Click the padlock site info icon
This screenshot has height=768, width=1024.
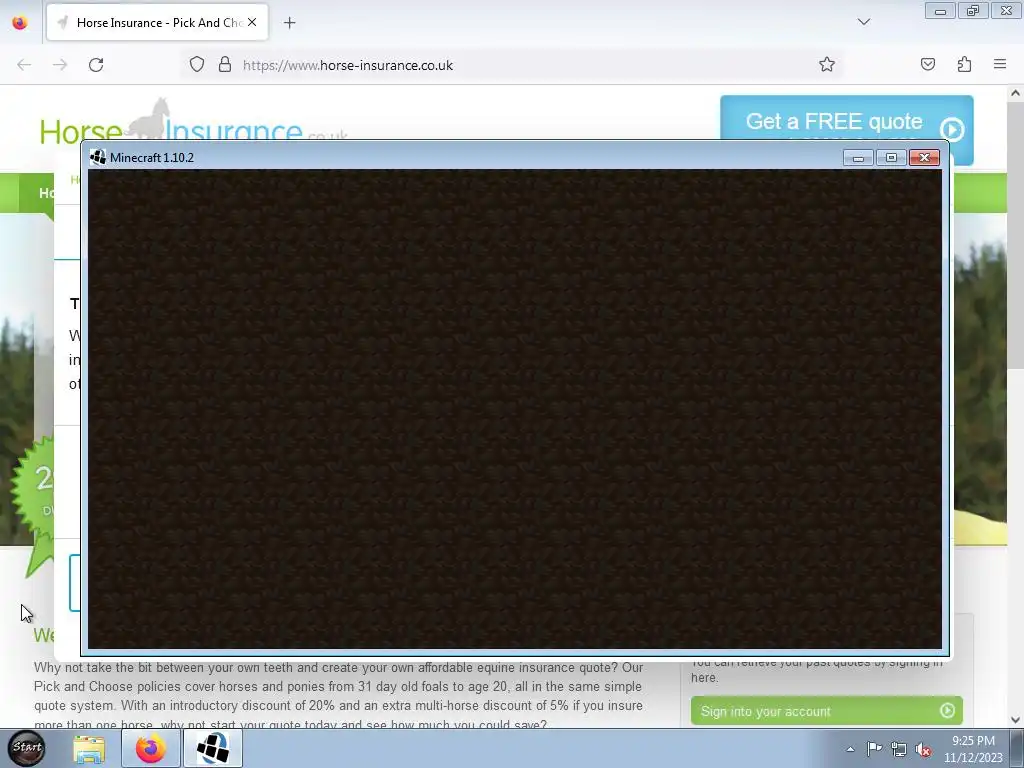(225, 65)
